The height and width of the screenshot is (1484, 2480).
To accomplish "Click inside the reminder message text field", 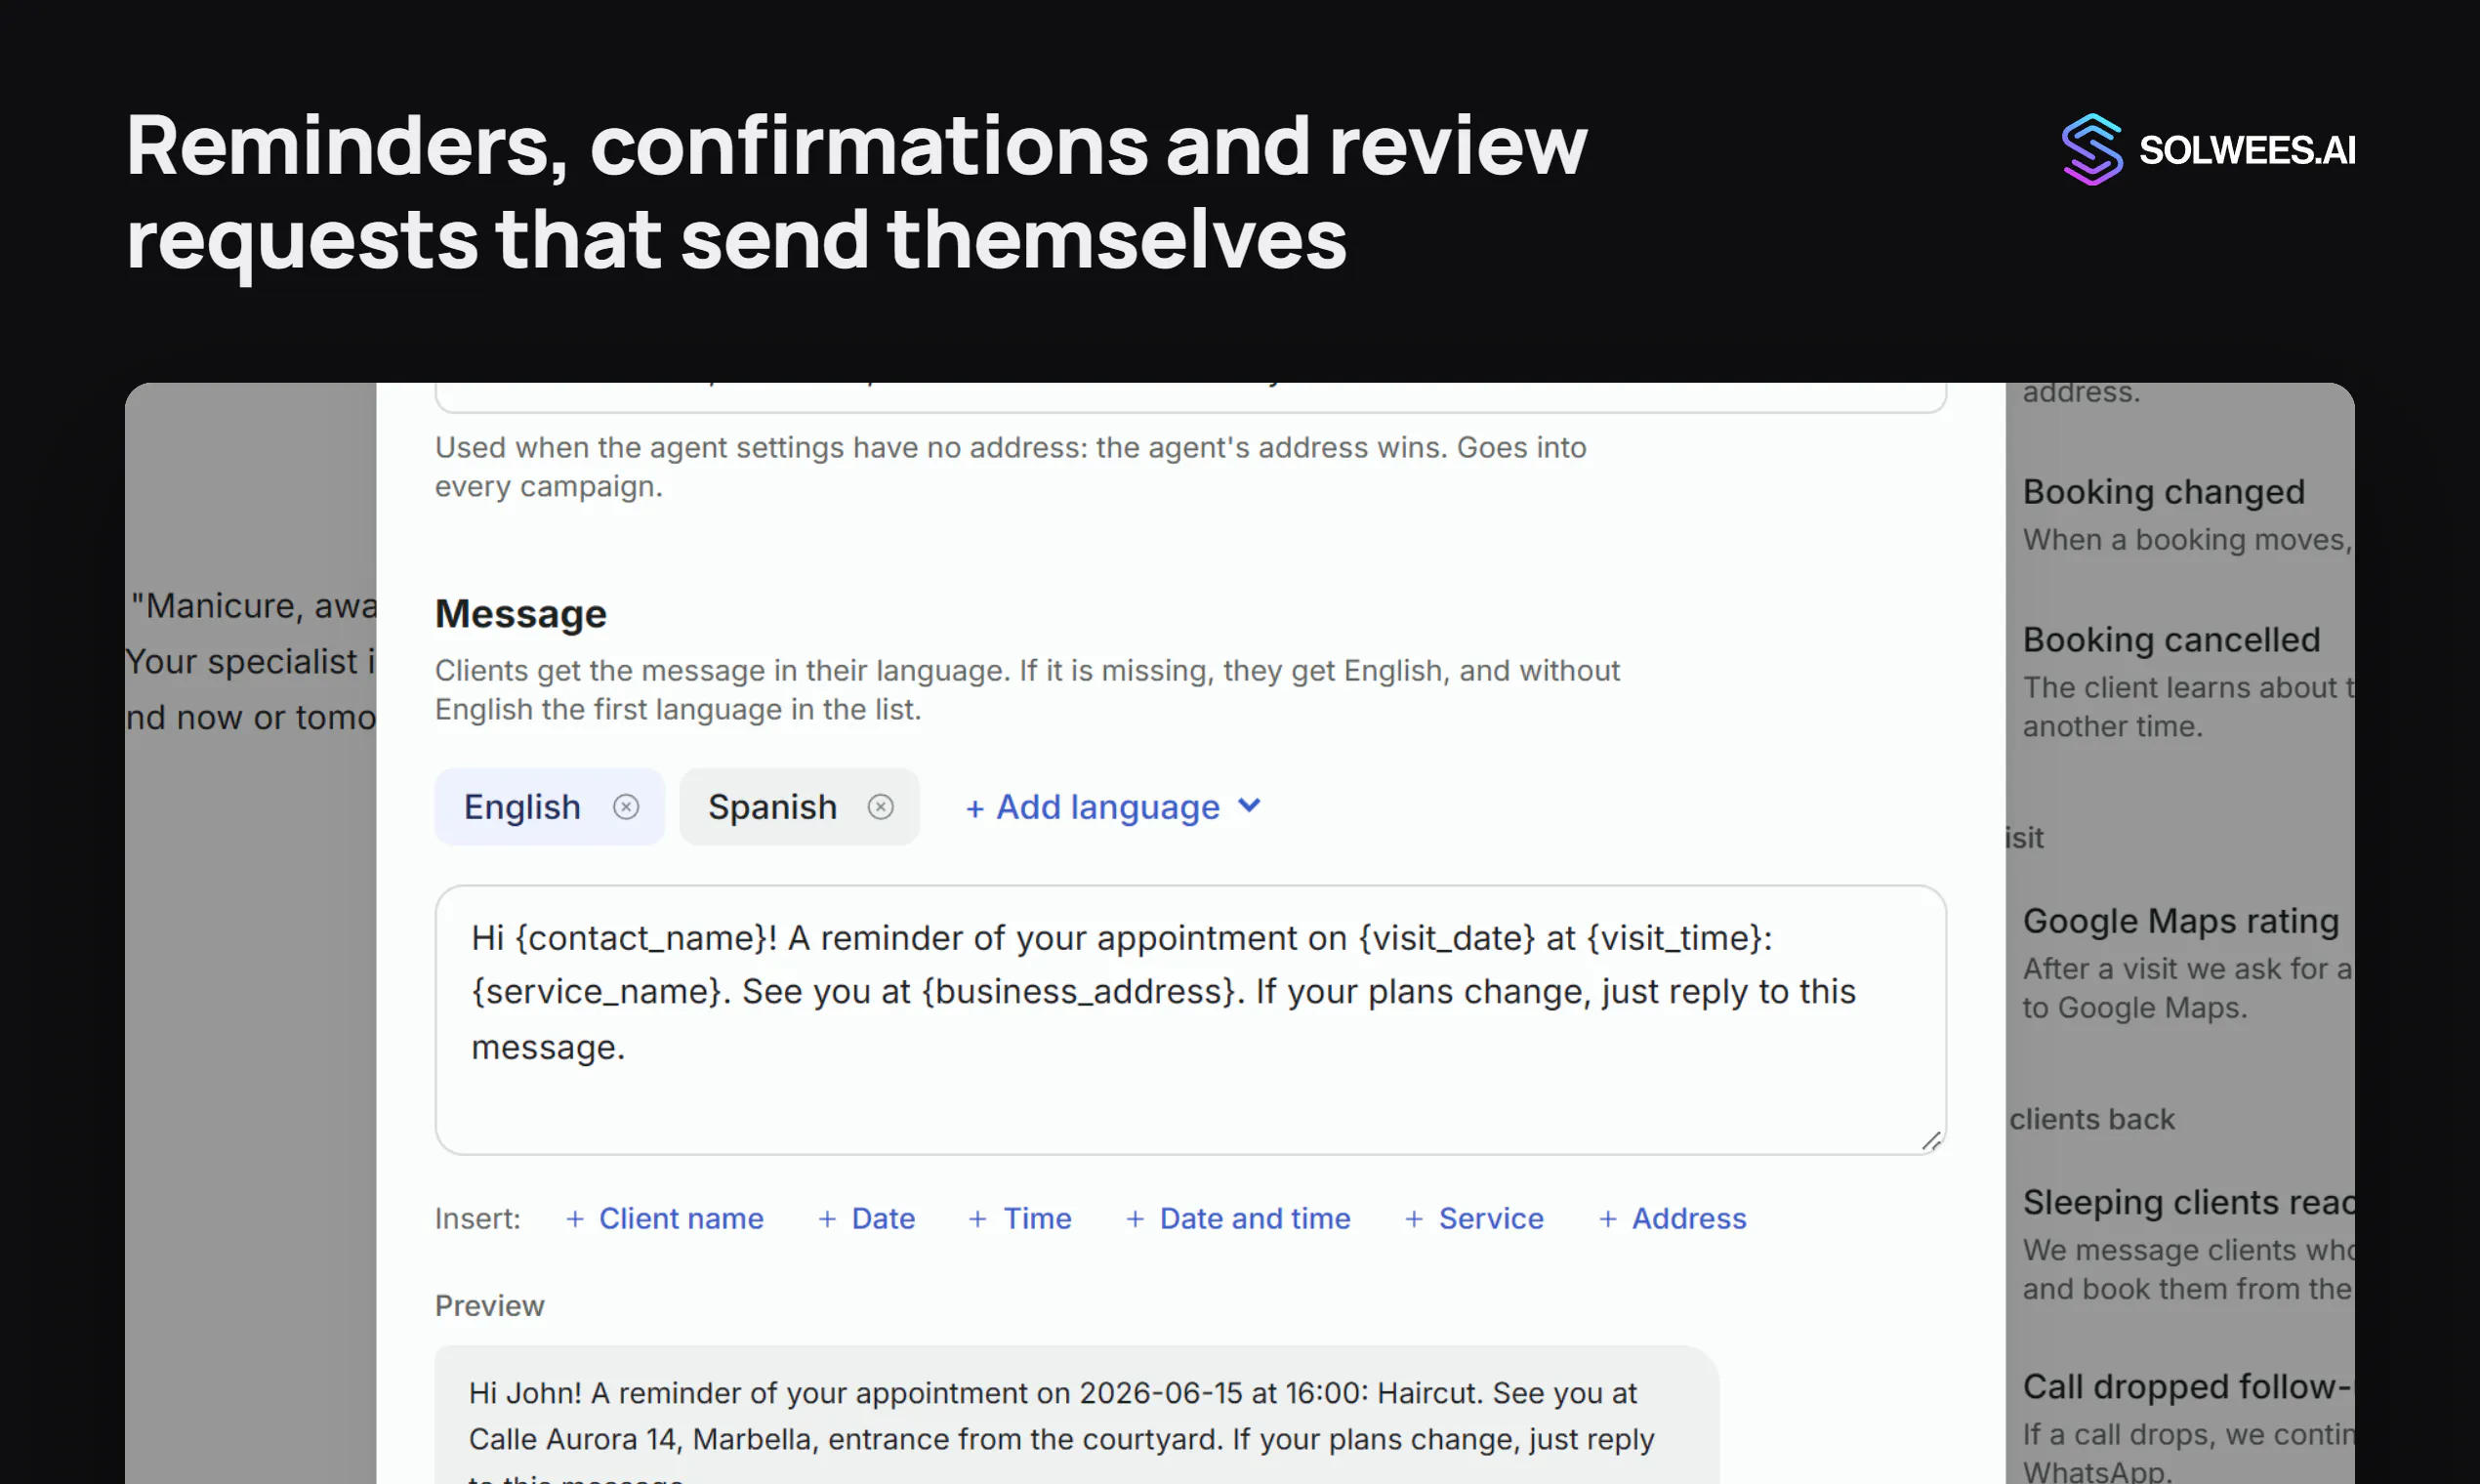I will (x=1190, y=1020).
